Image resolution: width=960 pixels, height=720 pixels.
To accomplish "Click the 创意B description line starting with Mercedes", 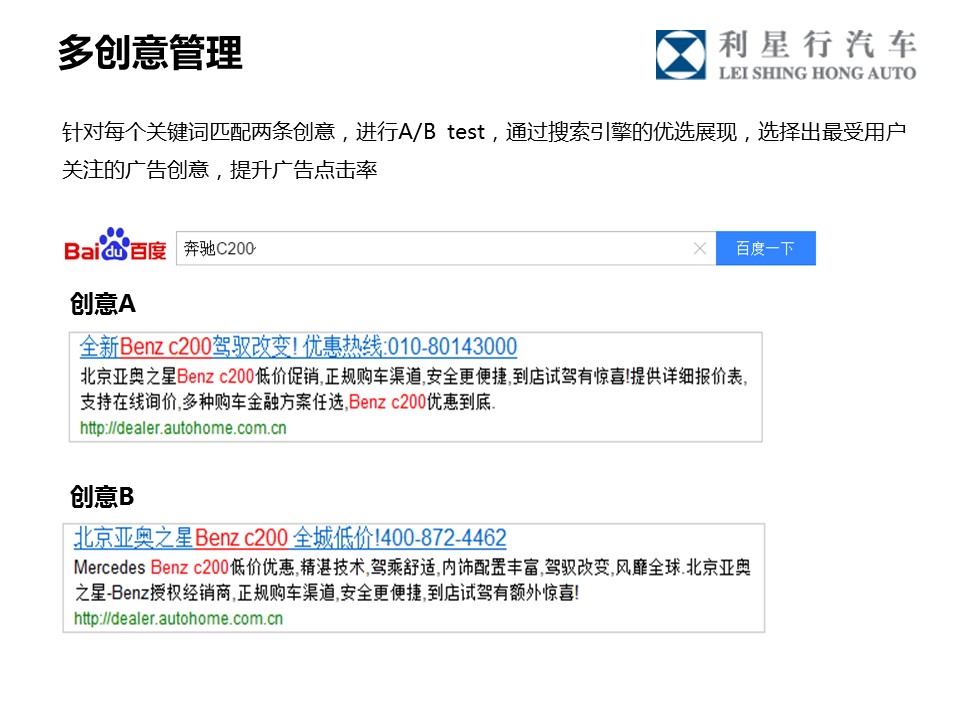I will (x=412, y=567).
